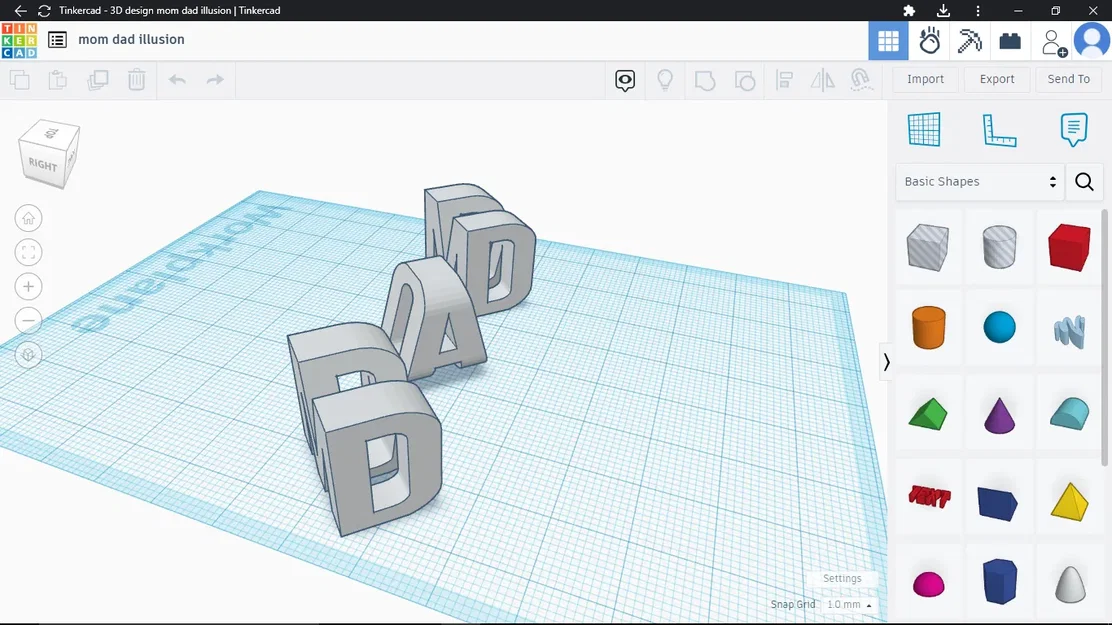Zoom out with the minus button
Image resolution: width=1112 pixels, height=625 pixels.
[28, 321]
